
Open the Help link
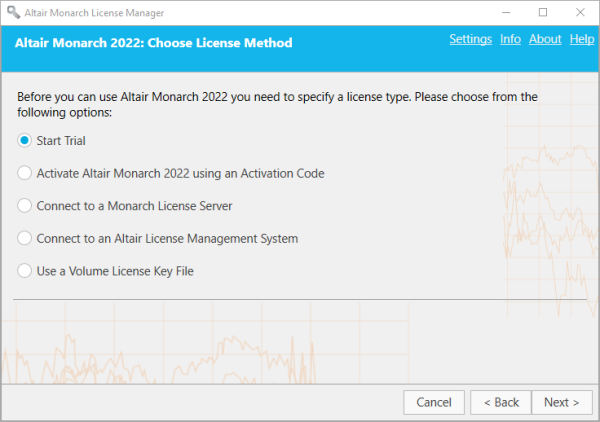[582, 39]
